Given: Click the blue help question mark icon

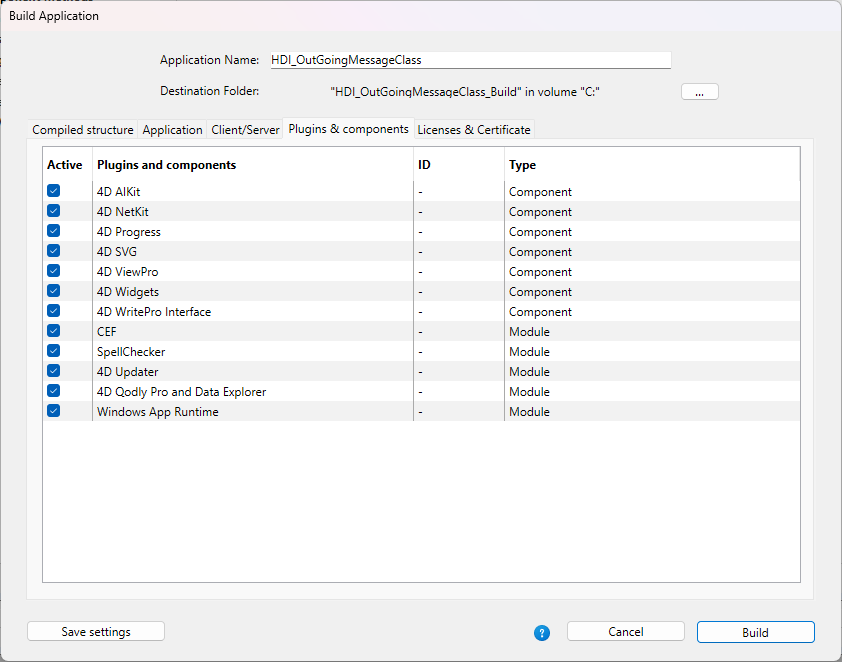Looking at the screenshot, I should [542, 632].
